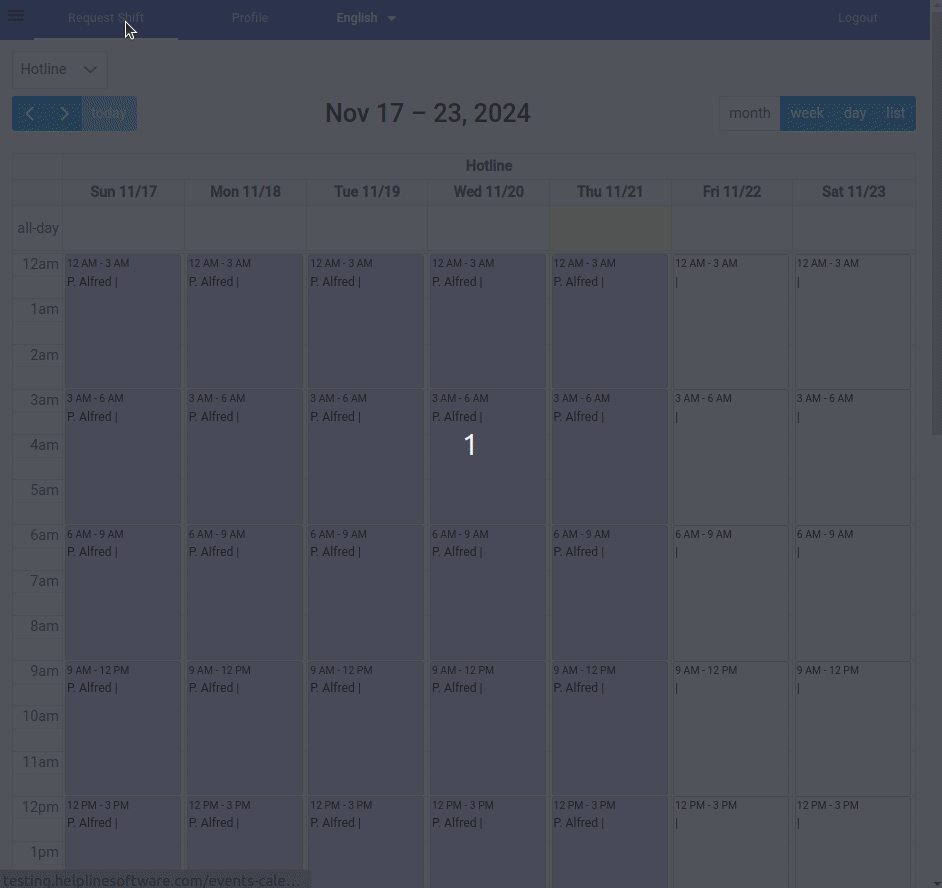Open the hamburger menu icon
The image size is (942, 888).
pos(16,16)
